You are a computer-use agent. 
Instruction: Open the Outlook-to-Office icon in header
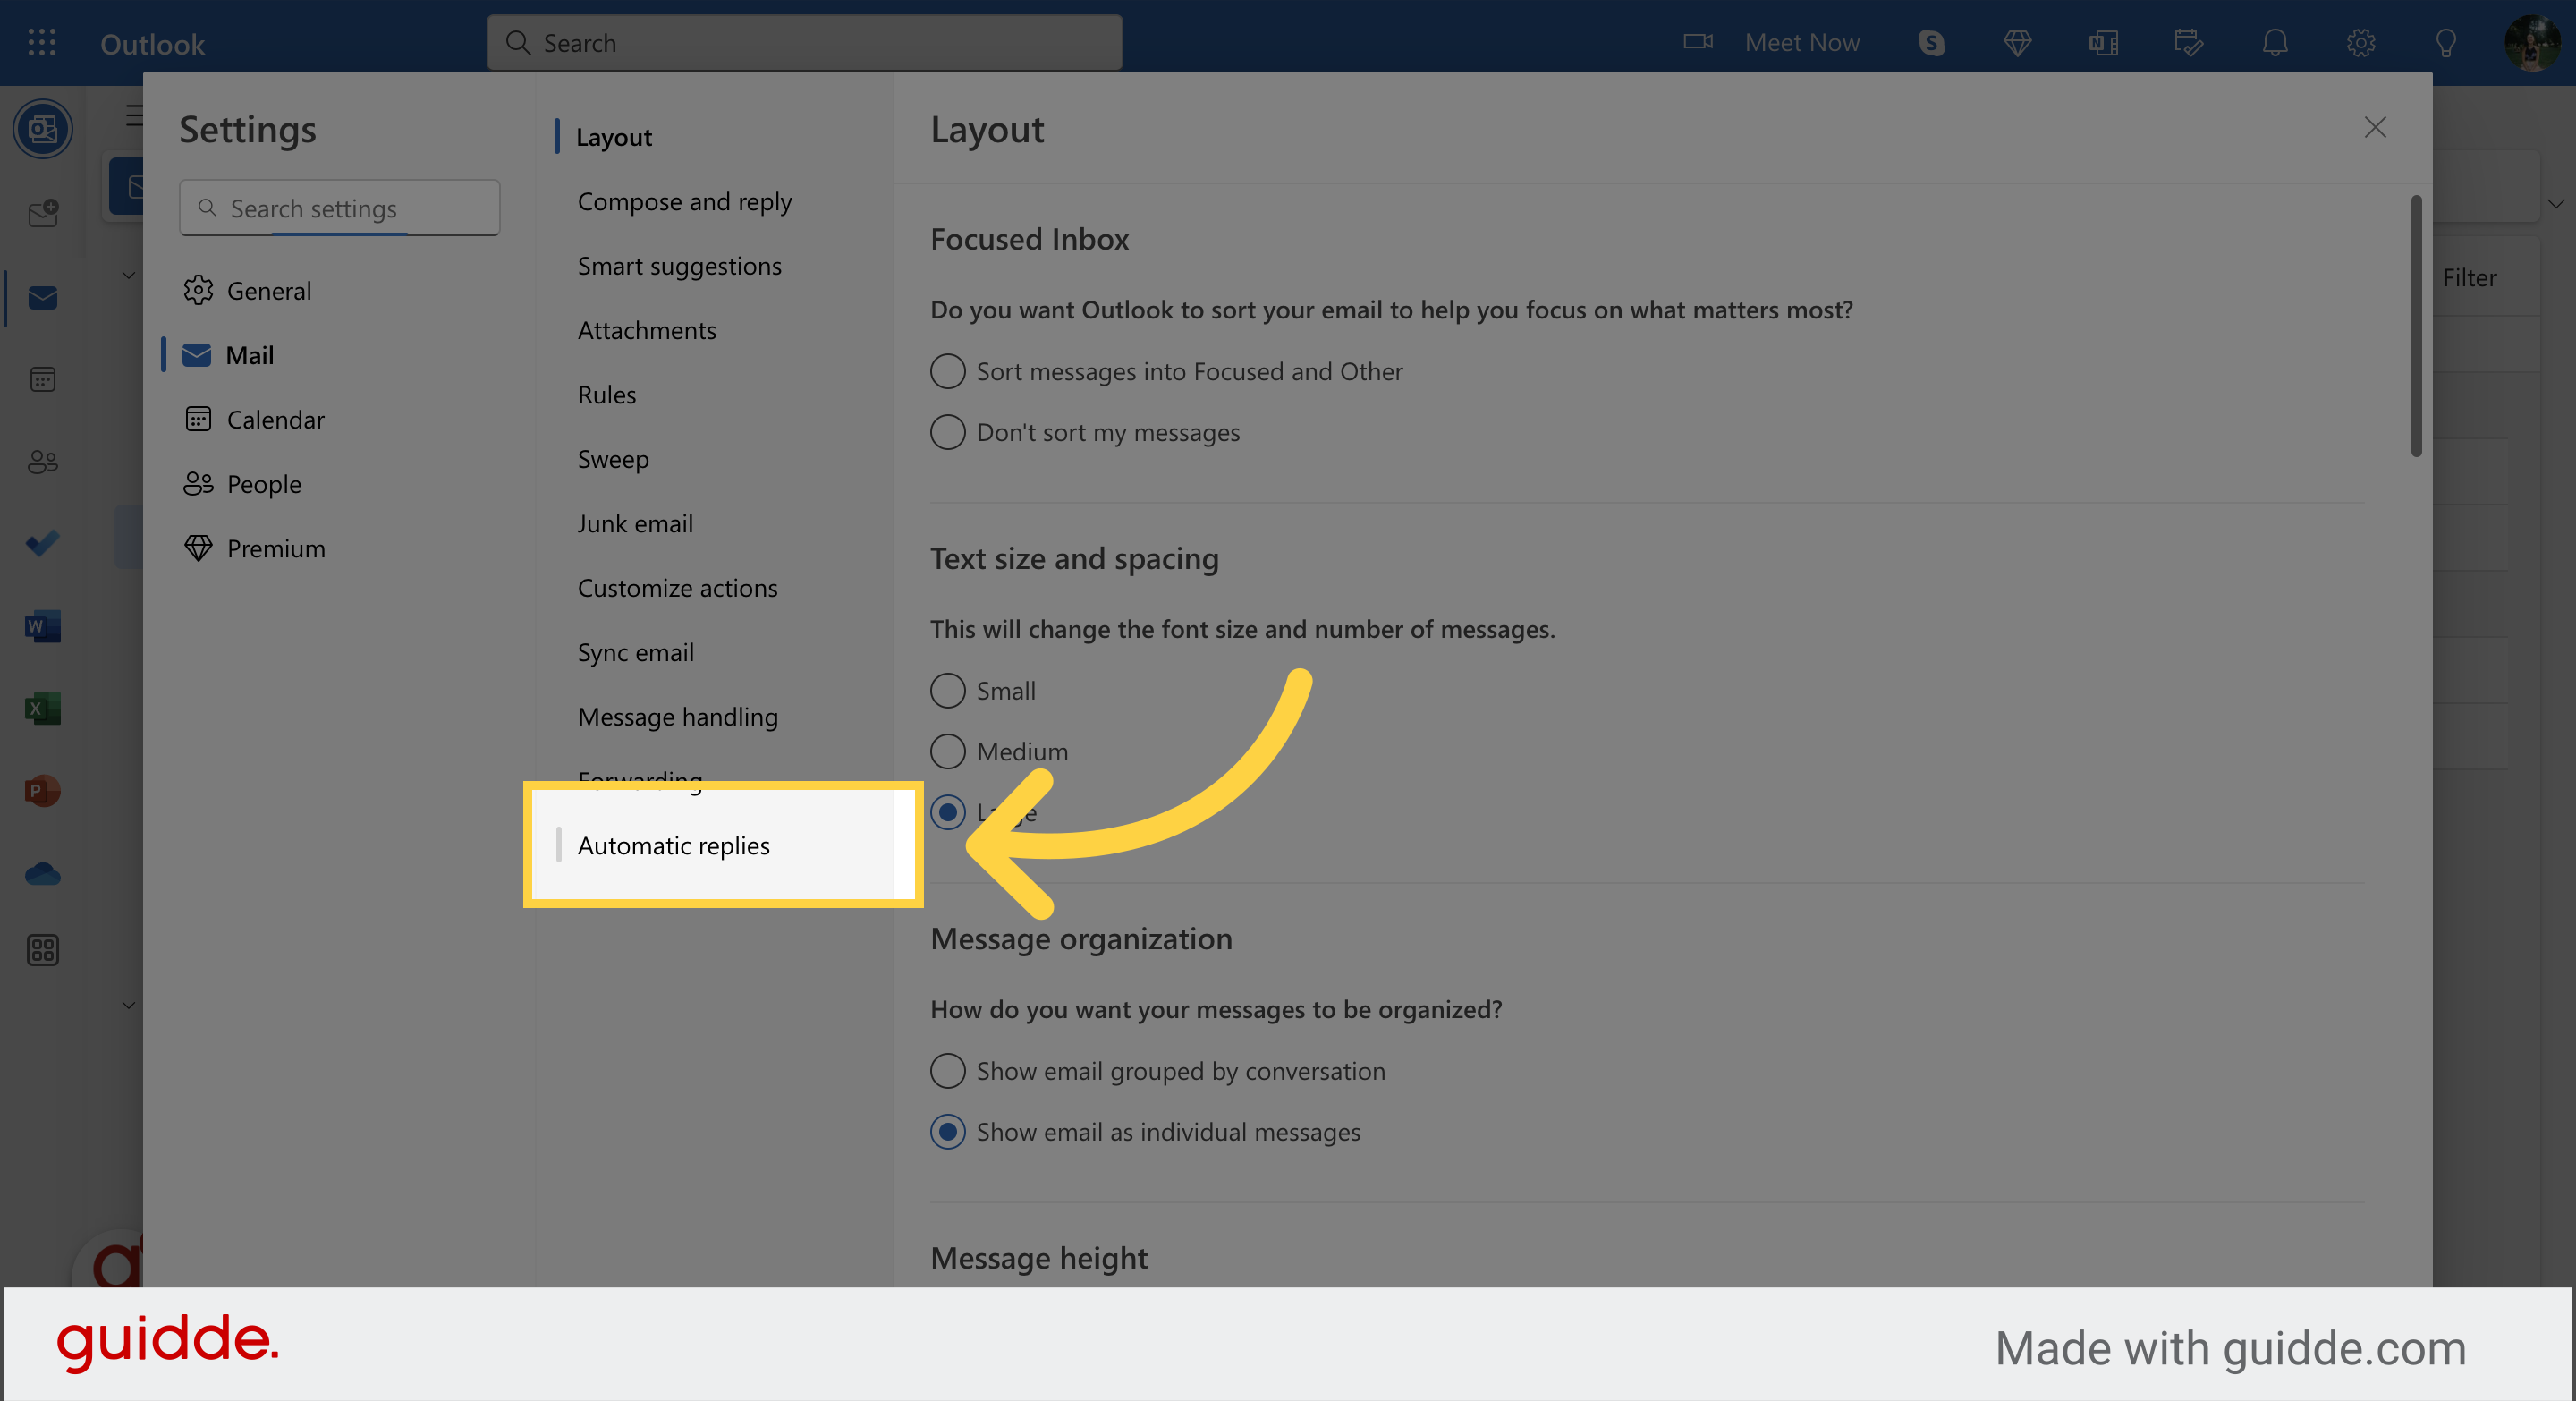(x=2103, y=42)
